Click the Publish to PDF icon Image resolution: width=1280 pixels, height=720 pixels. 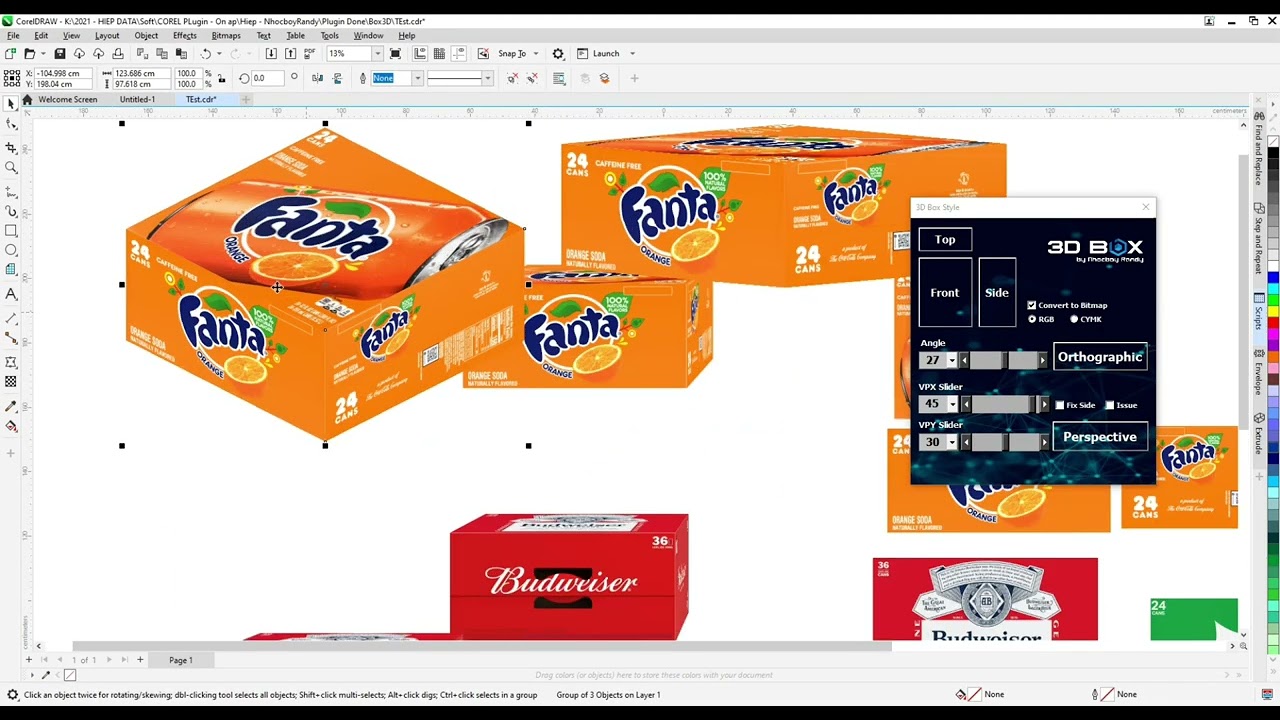point(309,54)
